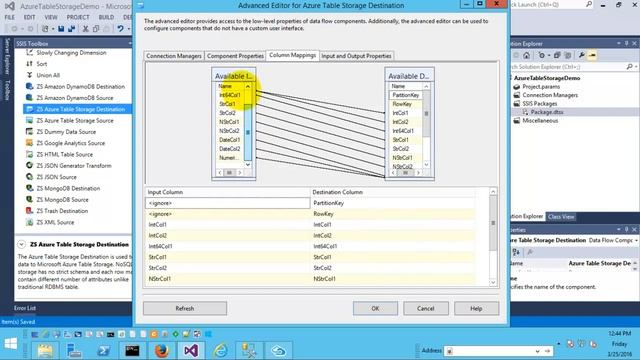Click the NStrCol1 destination column grid cell
Screen dimensions: 640x360
[x=392, y=279]
